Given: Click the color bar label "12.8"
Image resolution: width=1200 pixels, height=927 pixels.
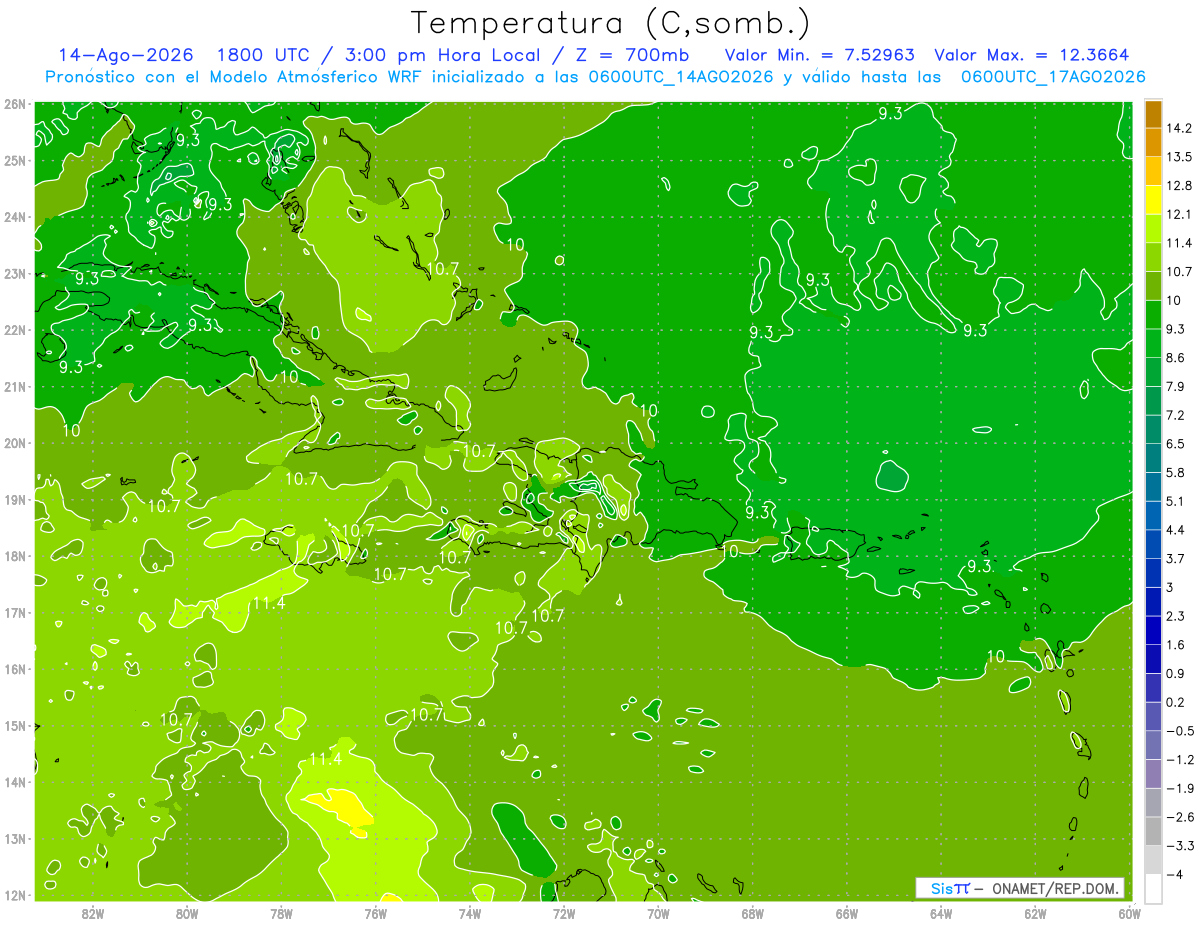Looking at the screenshot, I should pyautogui.click(x=1180, y=185).
